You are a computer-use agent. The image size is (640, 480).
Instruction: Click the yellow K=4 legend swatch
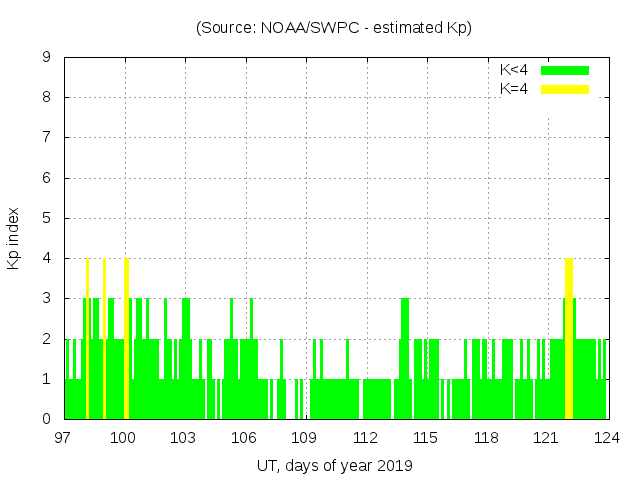click(565, 89)
